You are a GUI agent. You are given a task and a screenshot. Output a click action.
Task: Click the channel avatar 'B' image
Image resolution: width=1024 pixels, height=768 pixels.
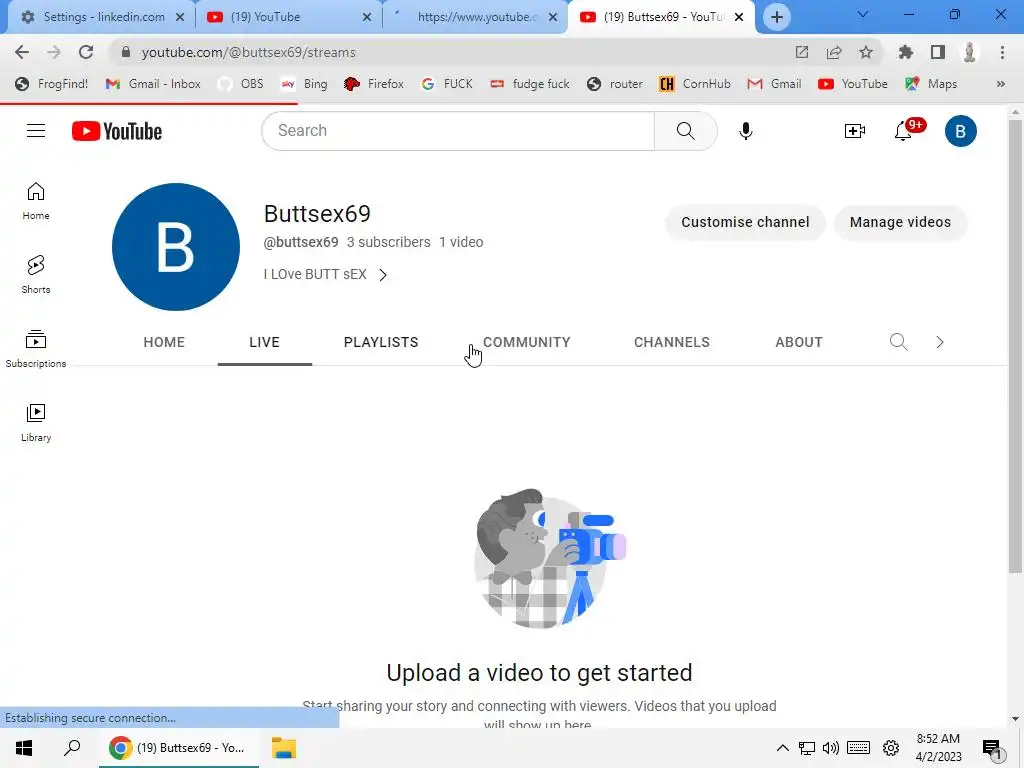(x=176, y=247)
